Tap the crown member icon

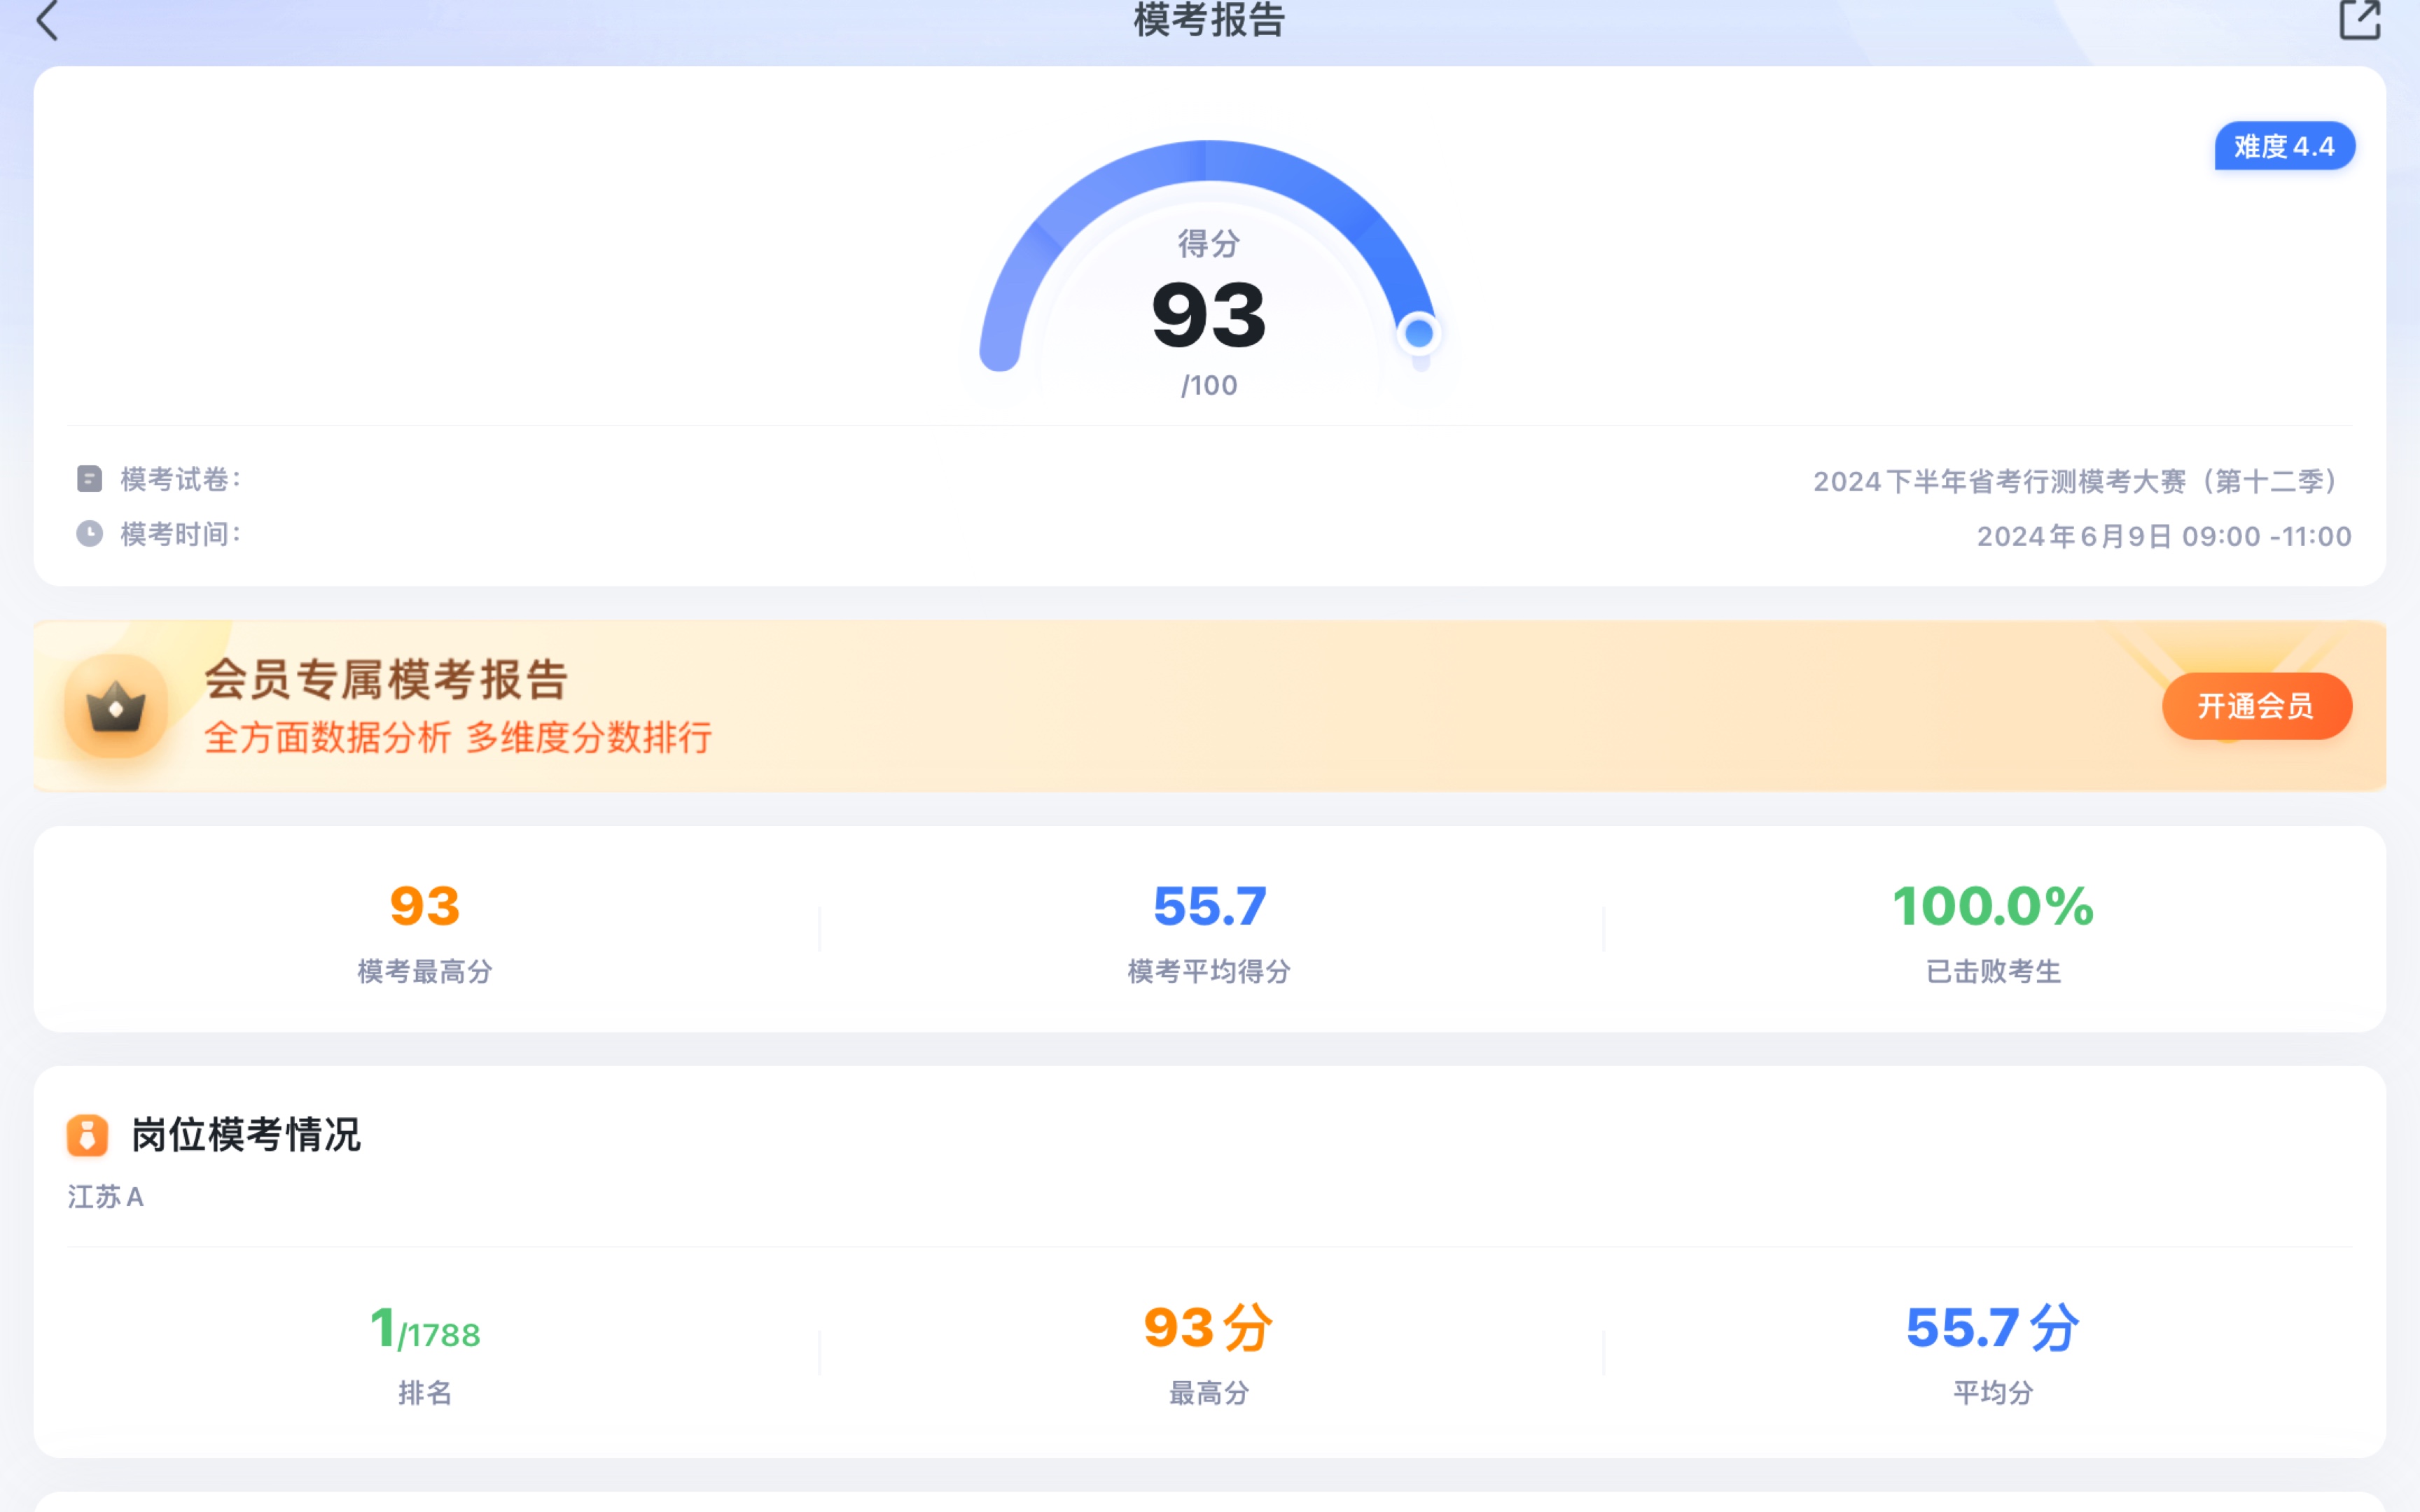[116, 706]
